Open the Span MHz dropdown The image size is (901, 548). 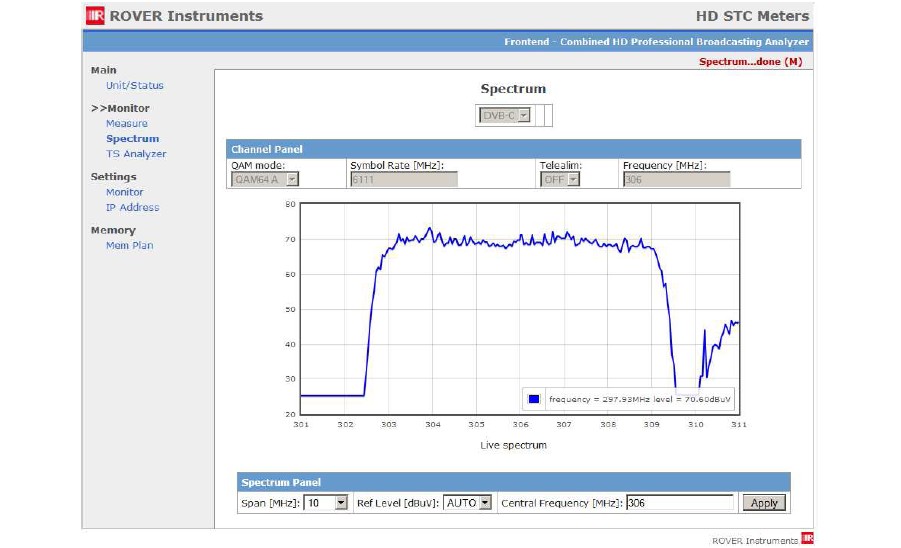pyautogui.click(x=326, y=503)
